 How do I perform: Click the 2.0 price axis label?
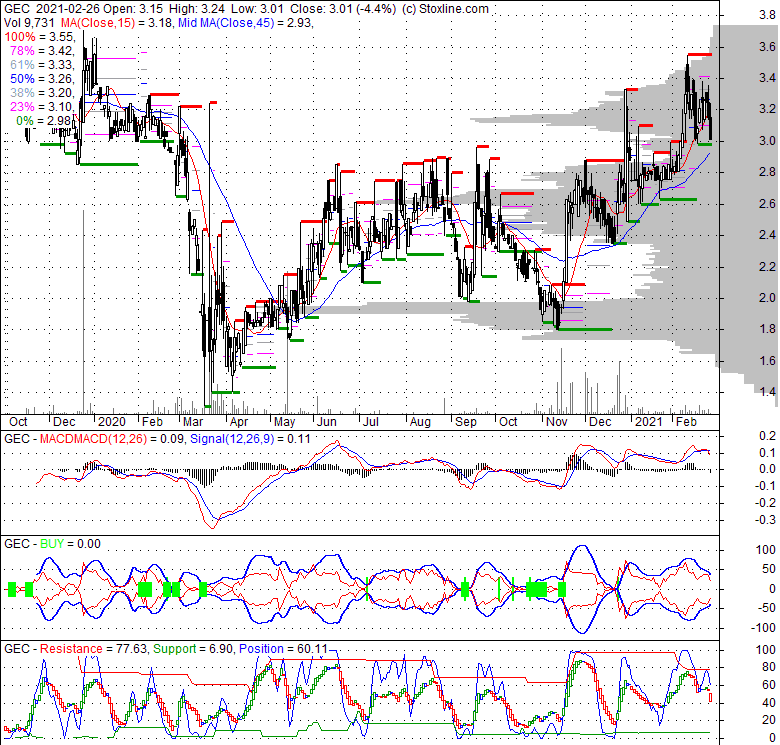[767, 297]
